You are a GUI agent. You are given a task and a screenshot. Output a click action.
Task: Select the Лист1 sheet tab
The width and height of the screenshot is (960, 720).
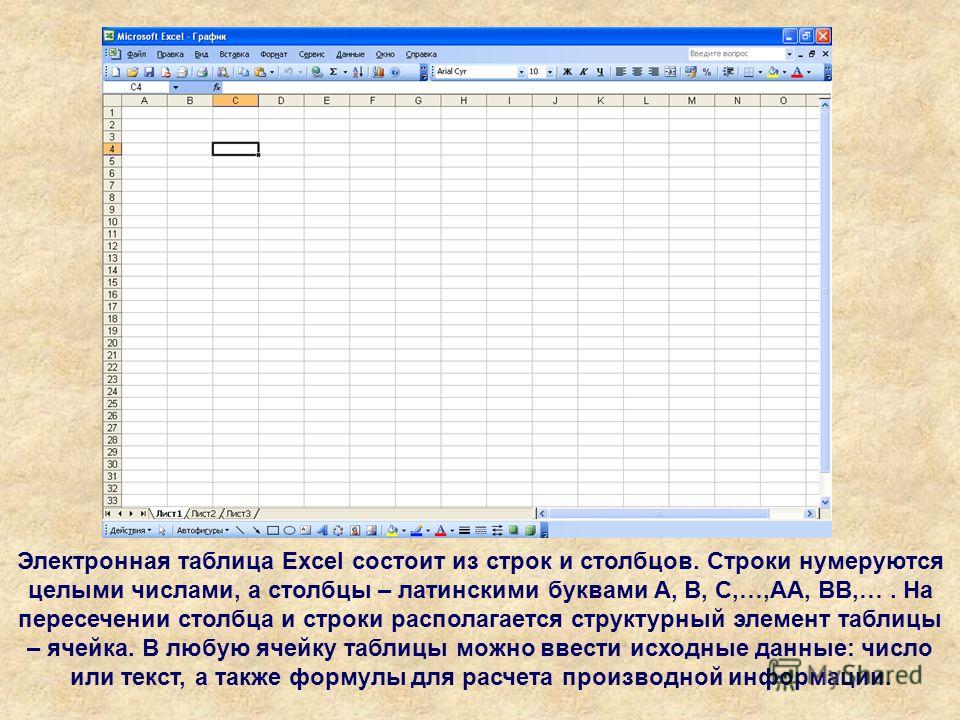click(168, 514)
